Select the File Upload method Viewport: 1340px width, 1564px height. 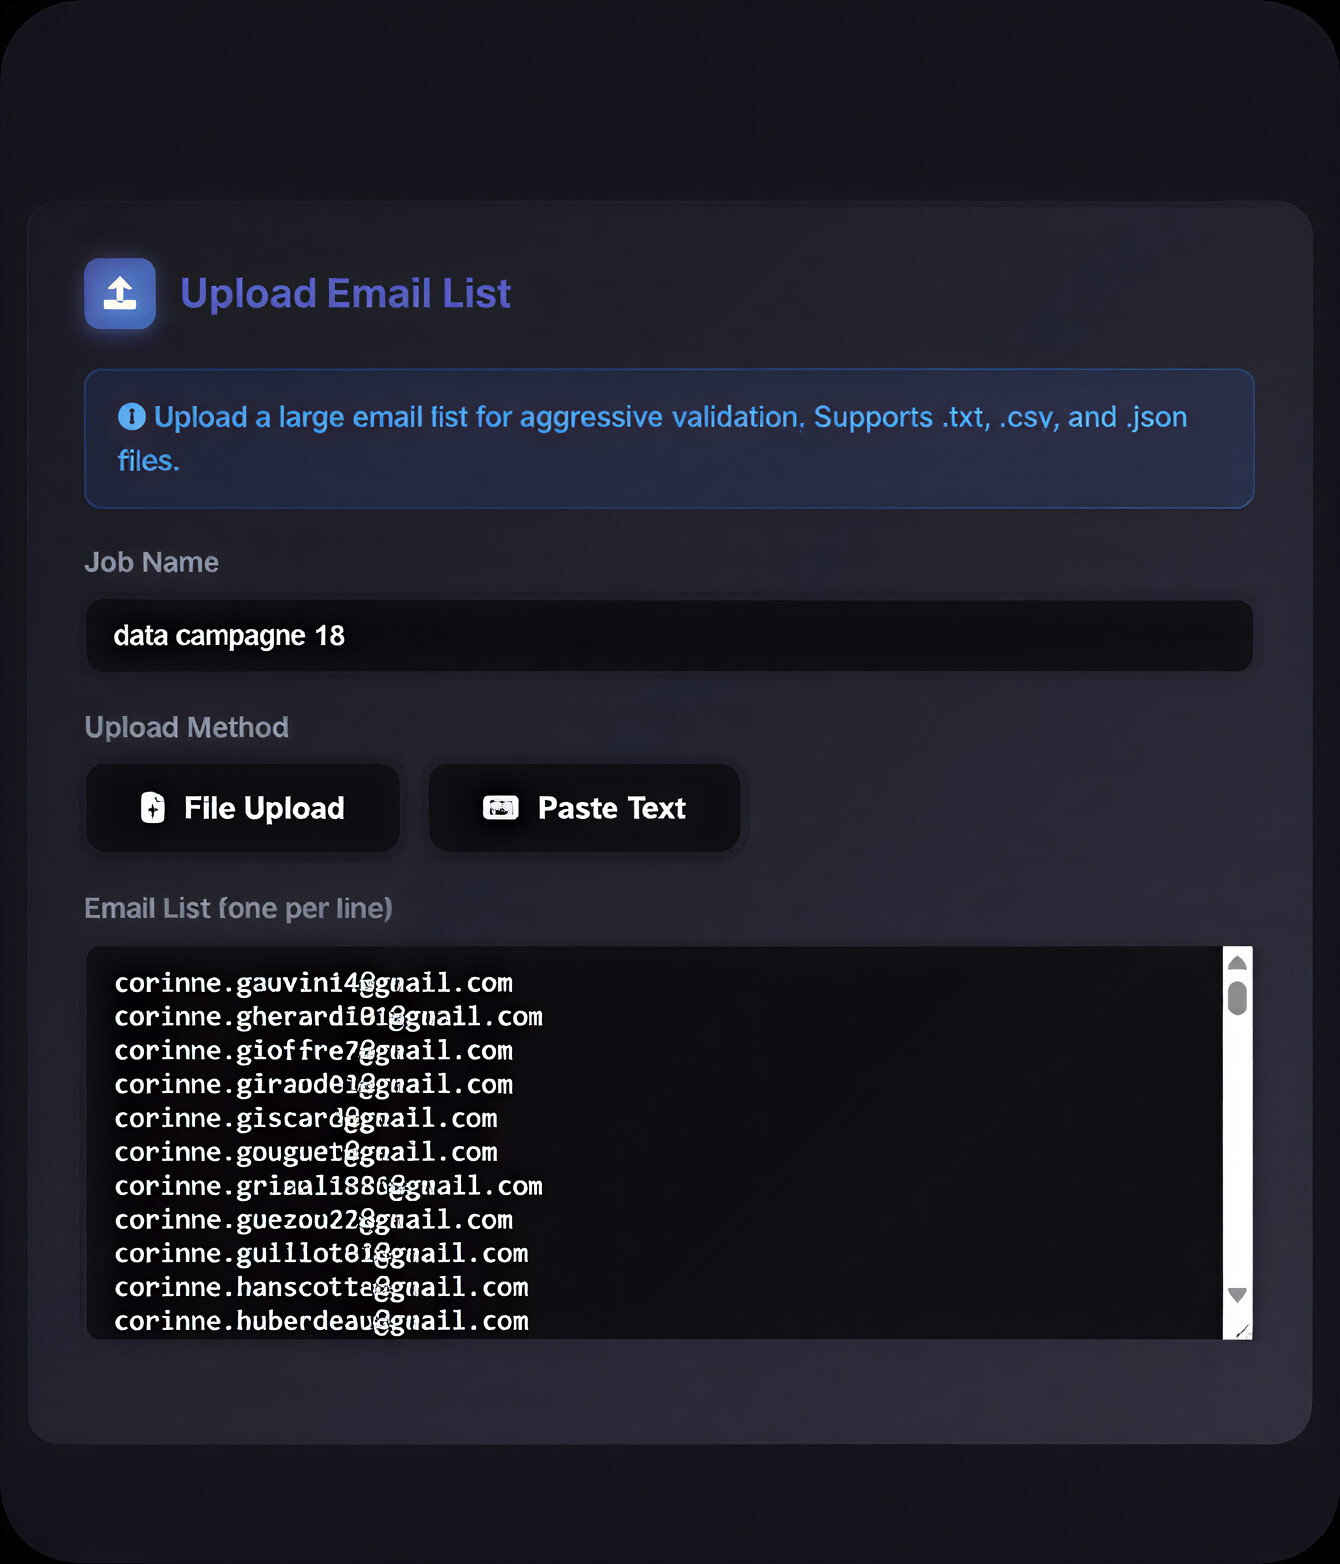[243, 808]
